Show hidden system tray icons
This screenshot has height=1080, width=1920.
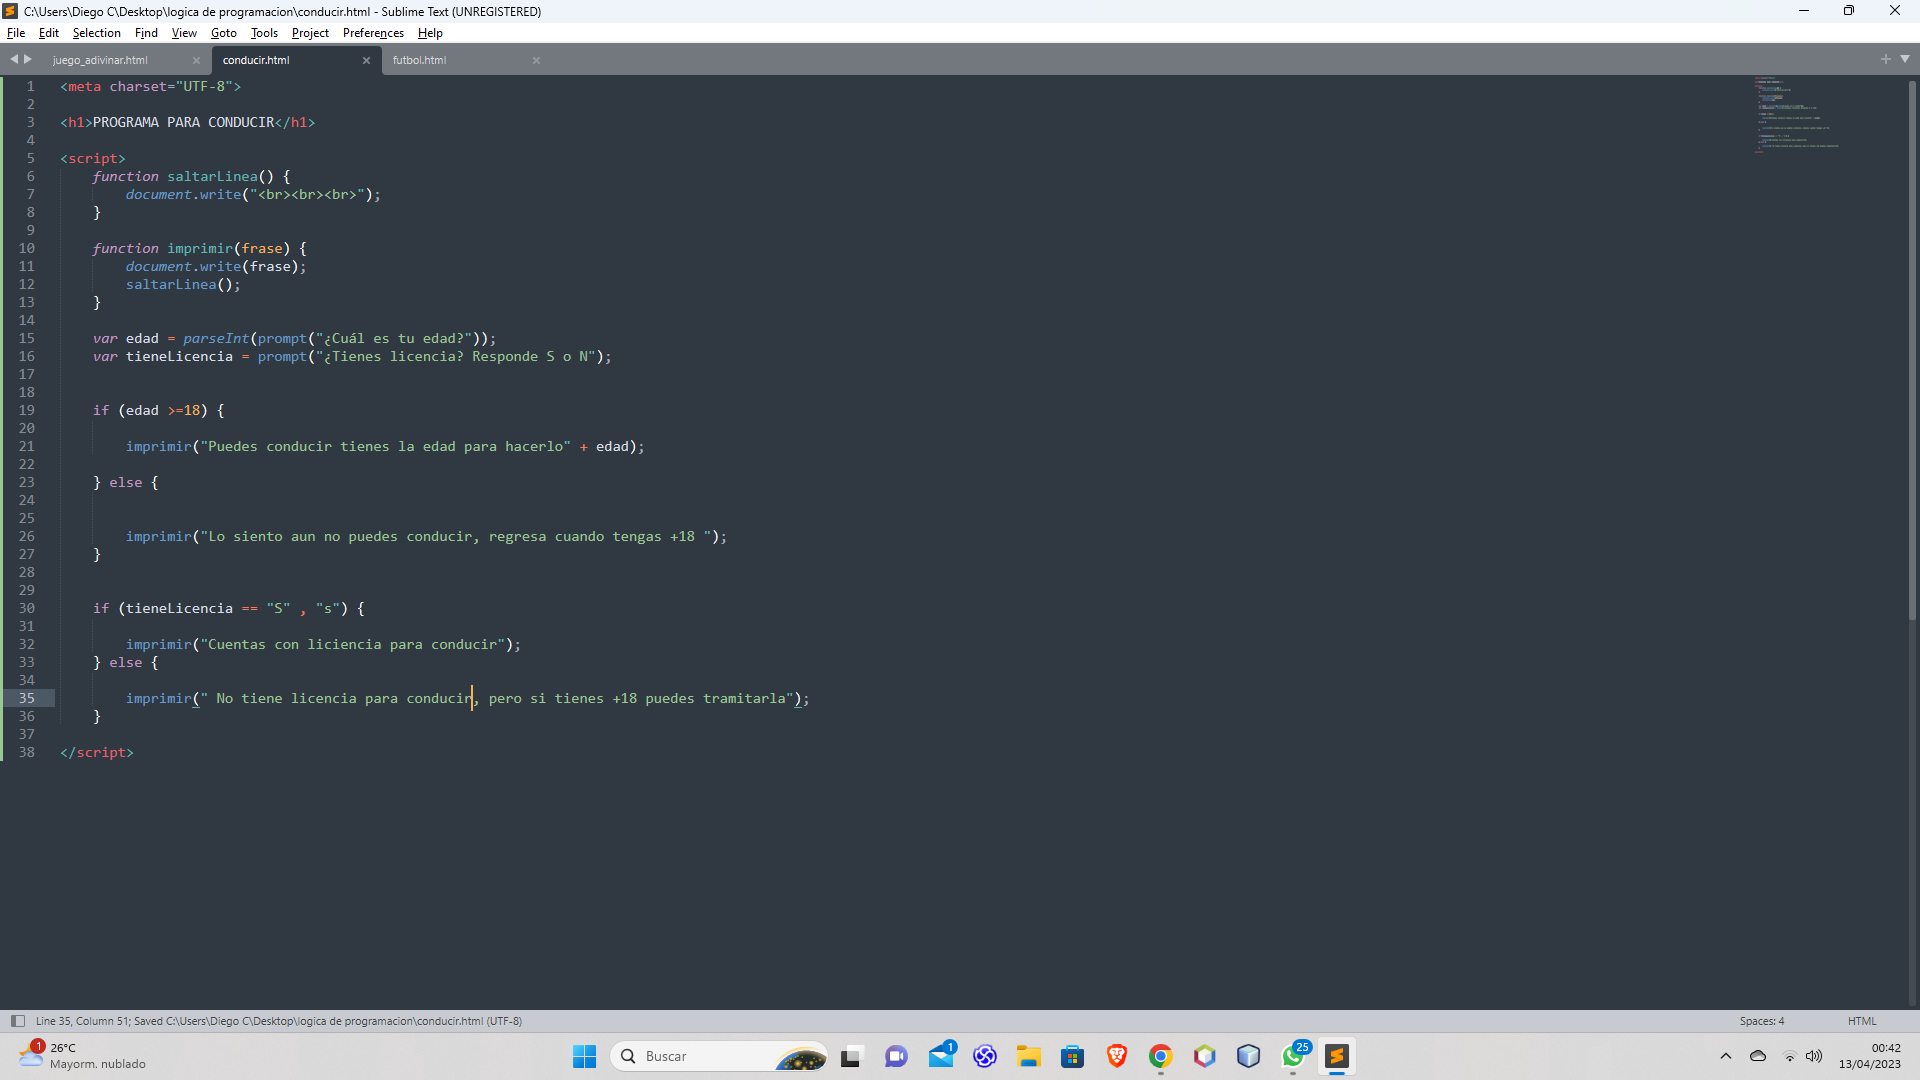1726,1056
